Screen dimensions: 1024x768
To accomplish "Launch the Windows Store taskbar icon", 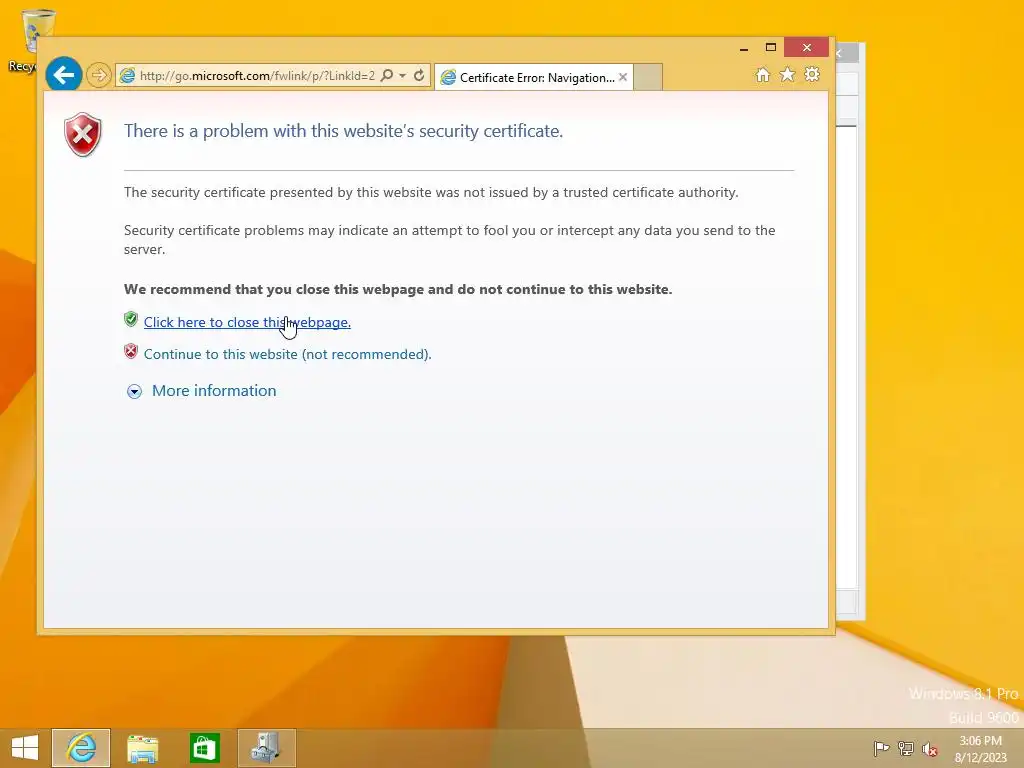I will click(204, 748).
